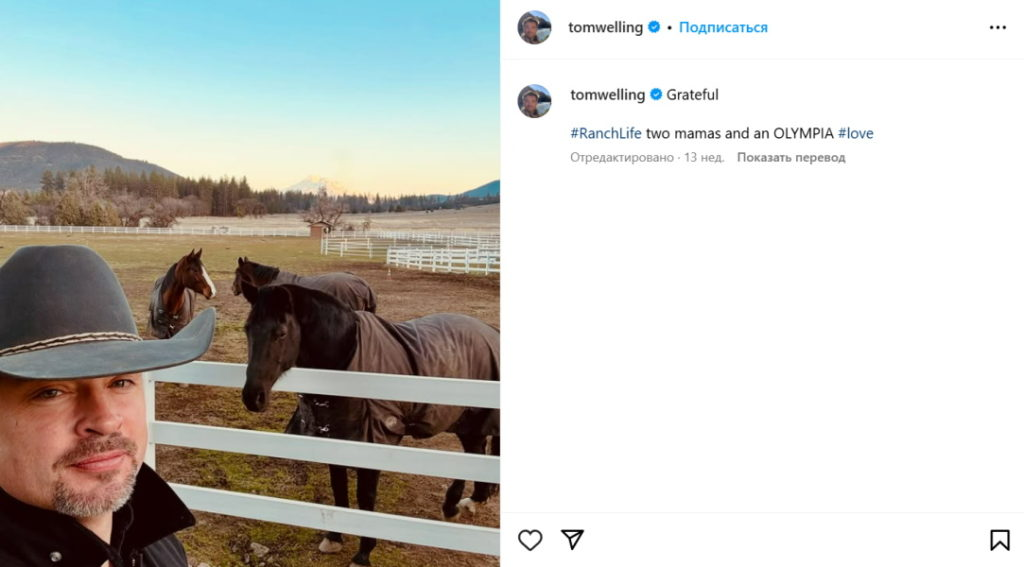Open the tomwelling username in the caption
Viewport: 1024px width, 567px height.
point(607,95)
